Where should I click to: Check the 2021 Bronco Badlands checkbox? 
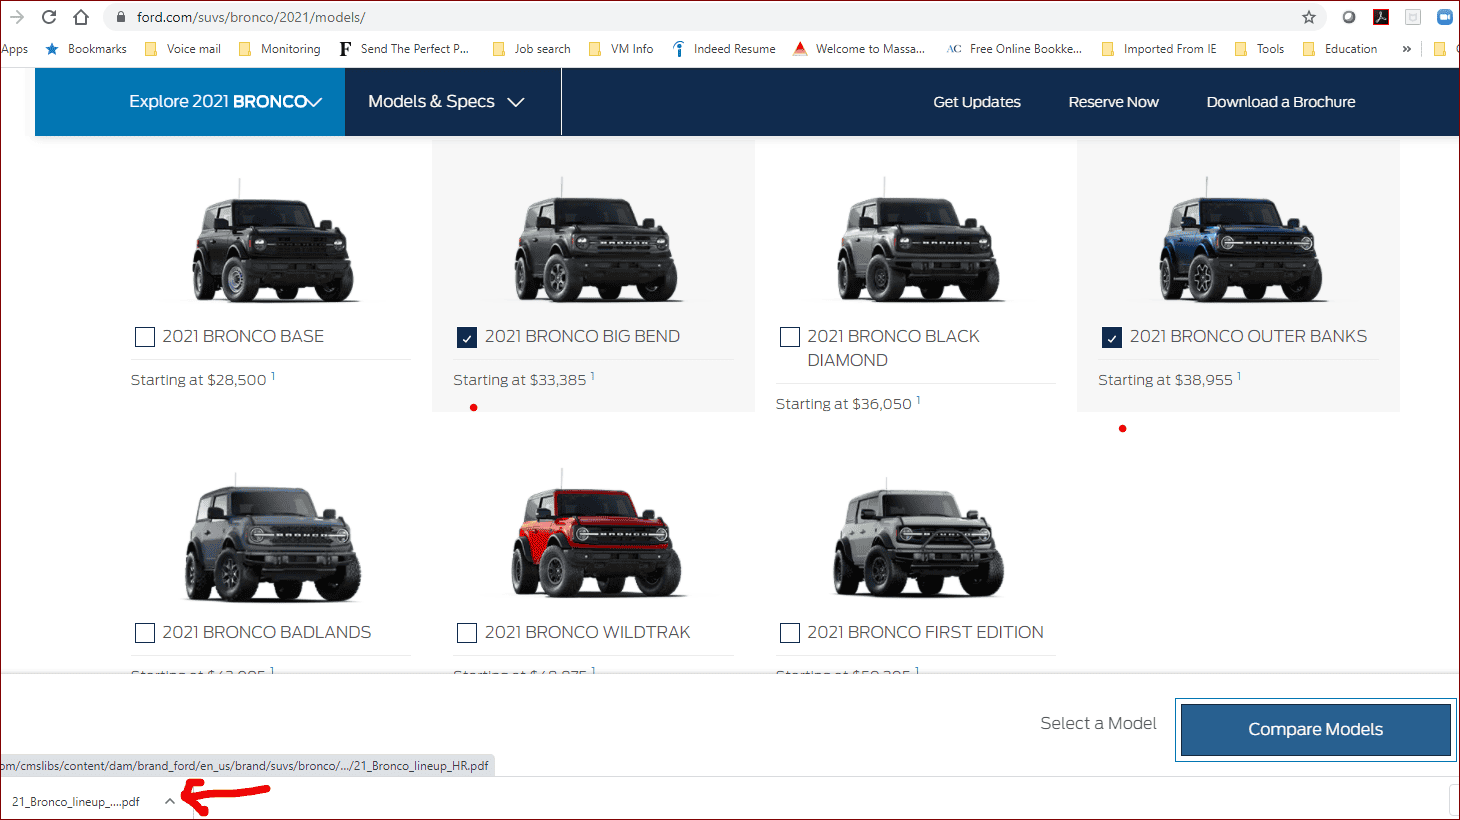pyautogui.click(x=145, y=633)
